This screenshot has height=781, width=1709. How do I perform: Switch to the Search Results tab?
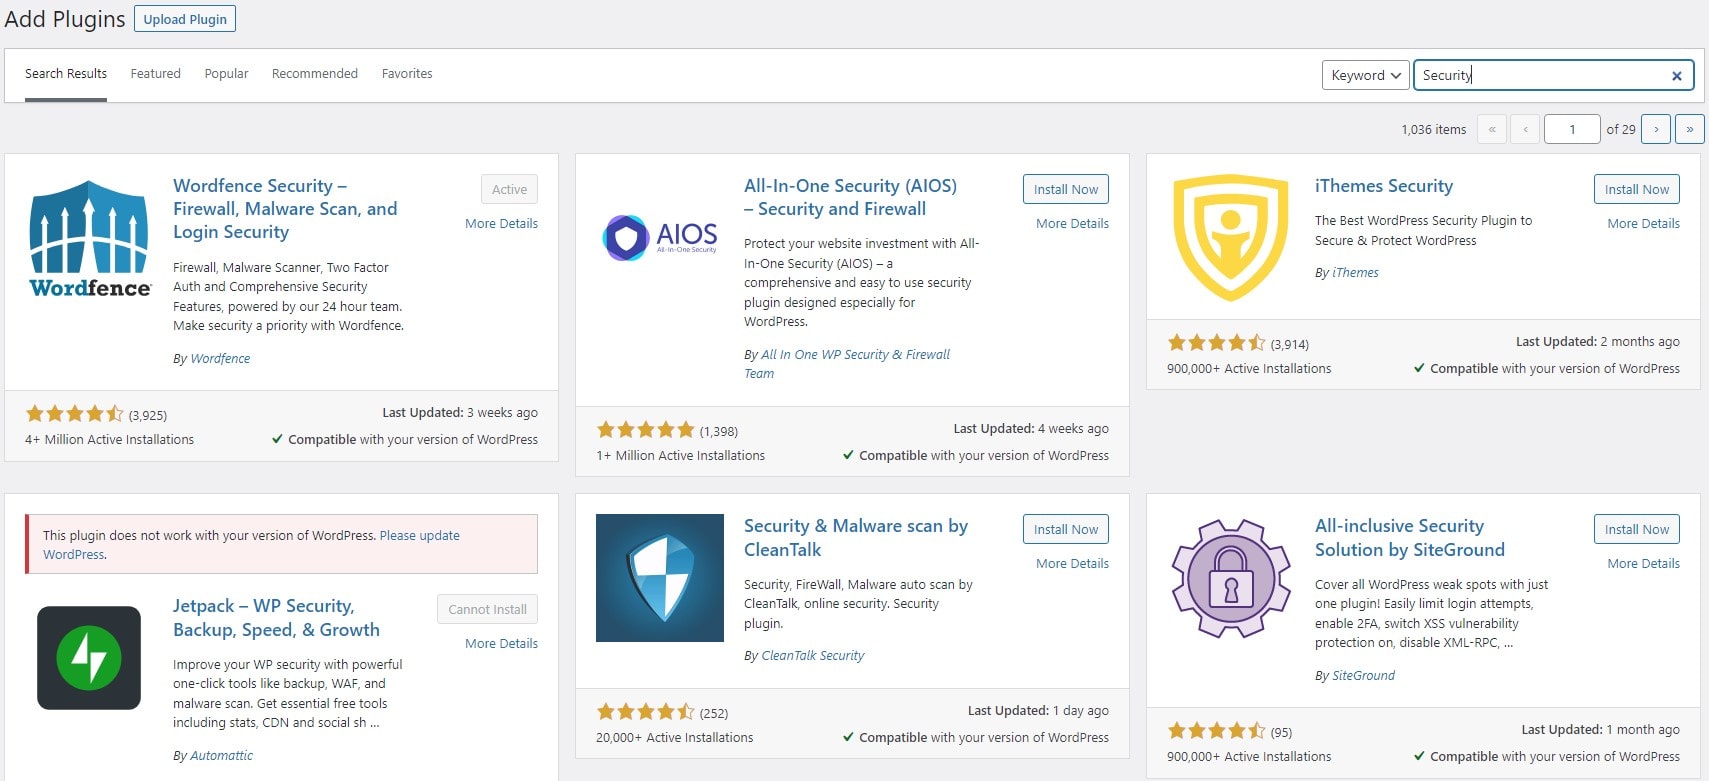tap(66, 74)
